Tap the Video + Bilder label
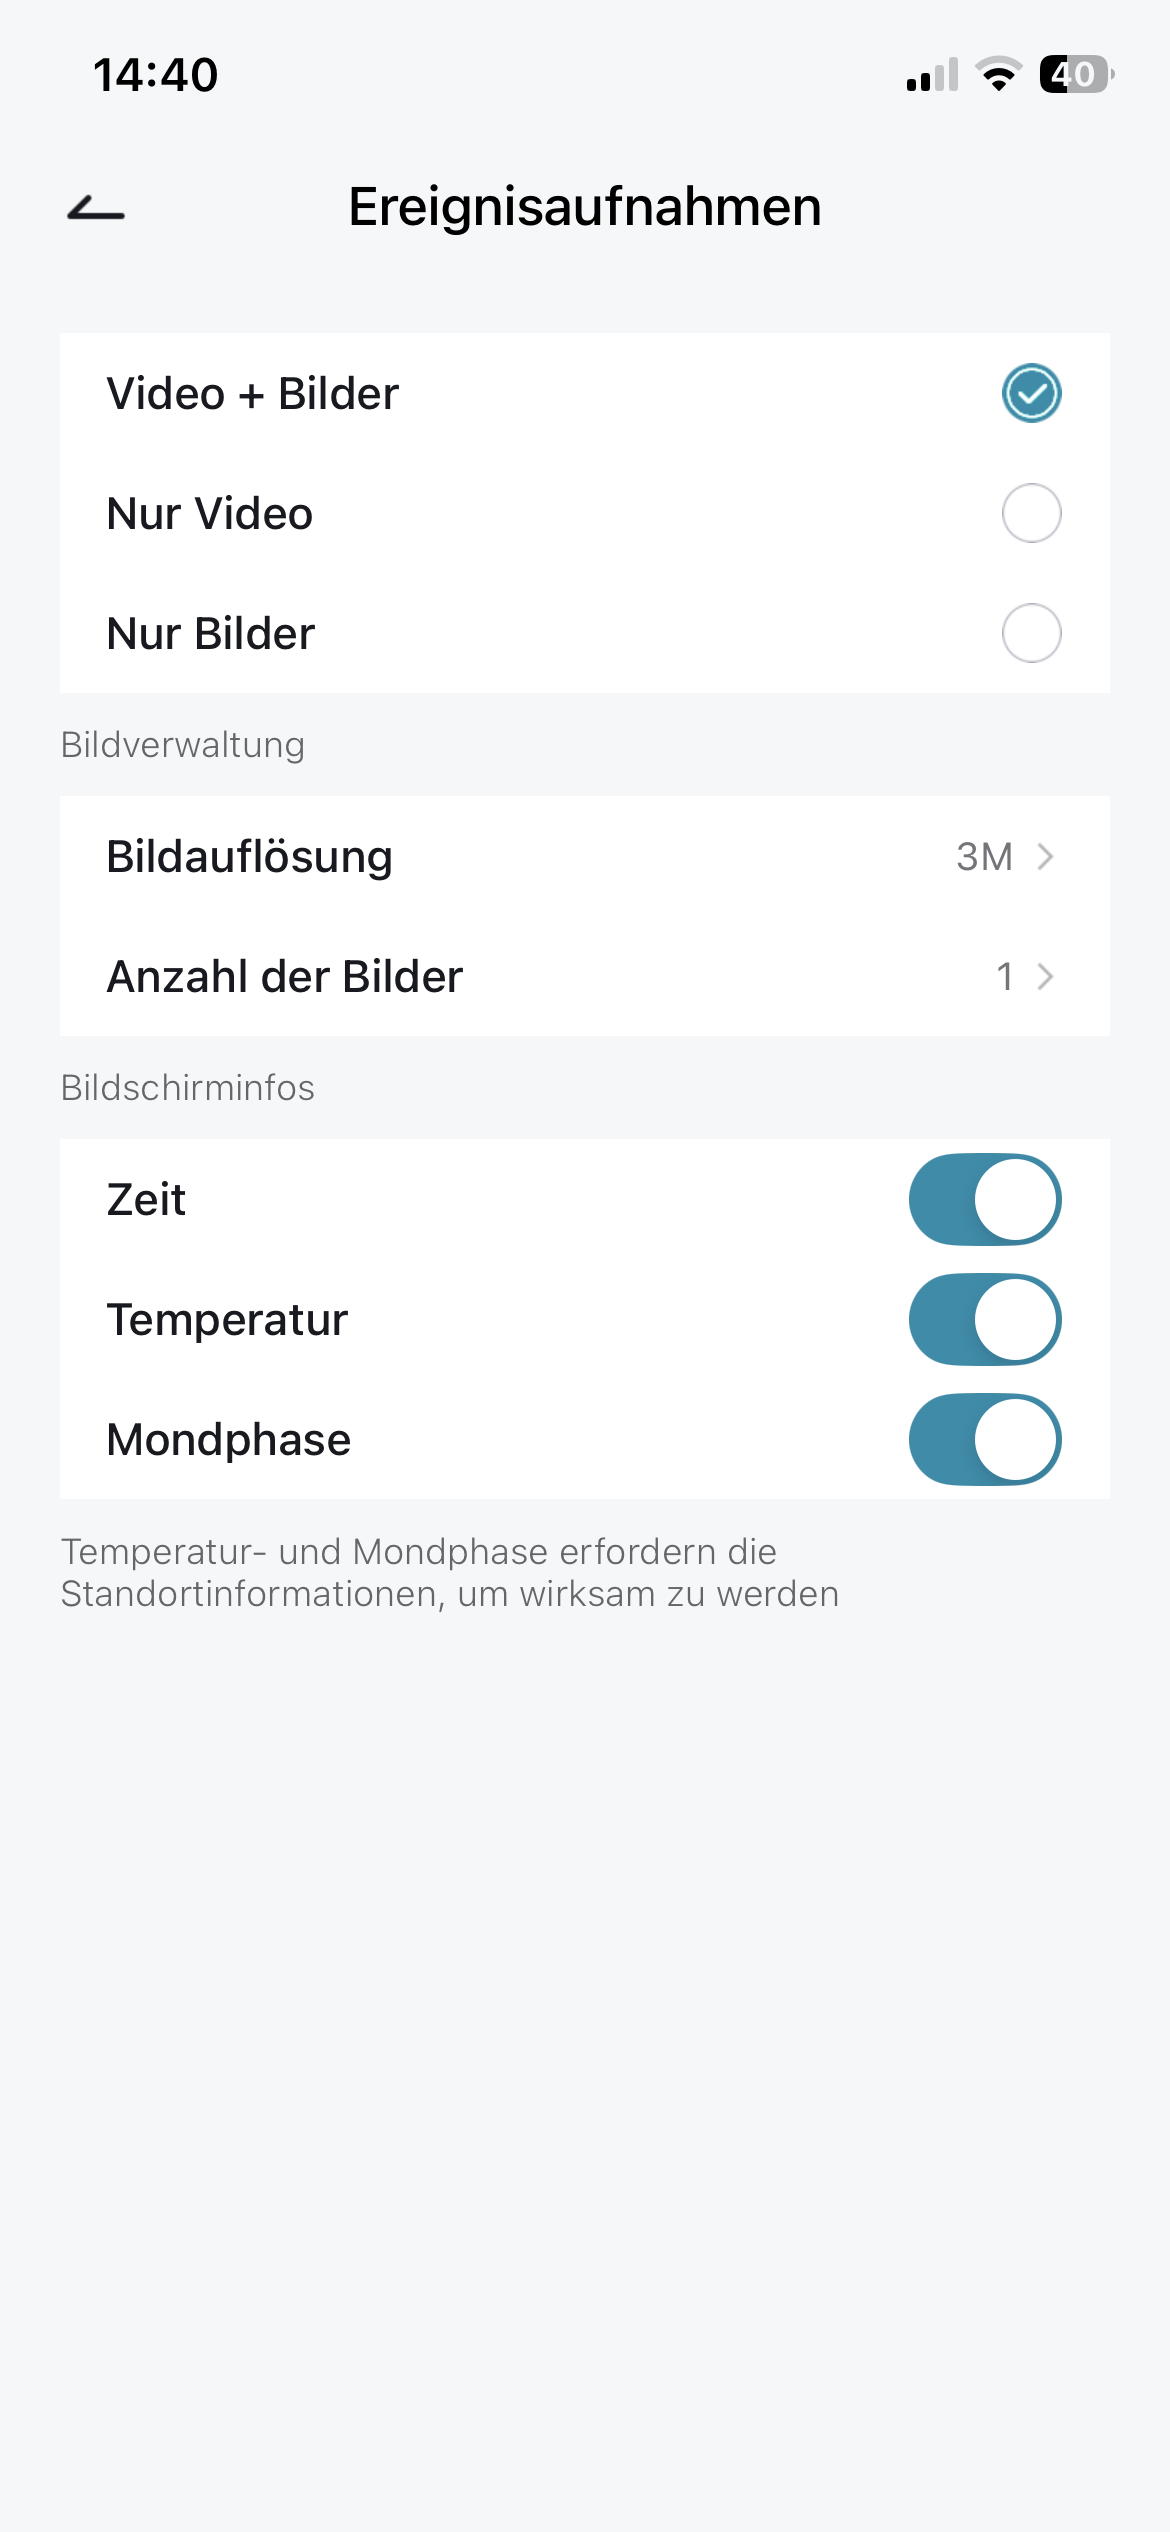Viewport: 1170px width, 2532px height. (253, 394)
